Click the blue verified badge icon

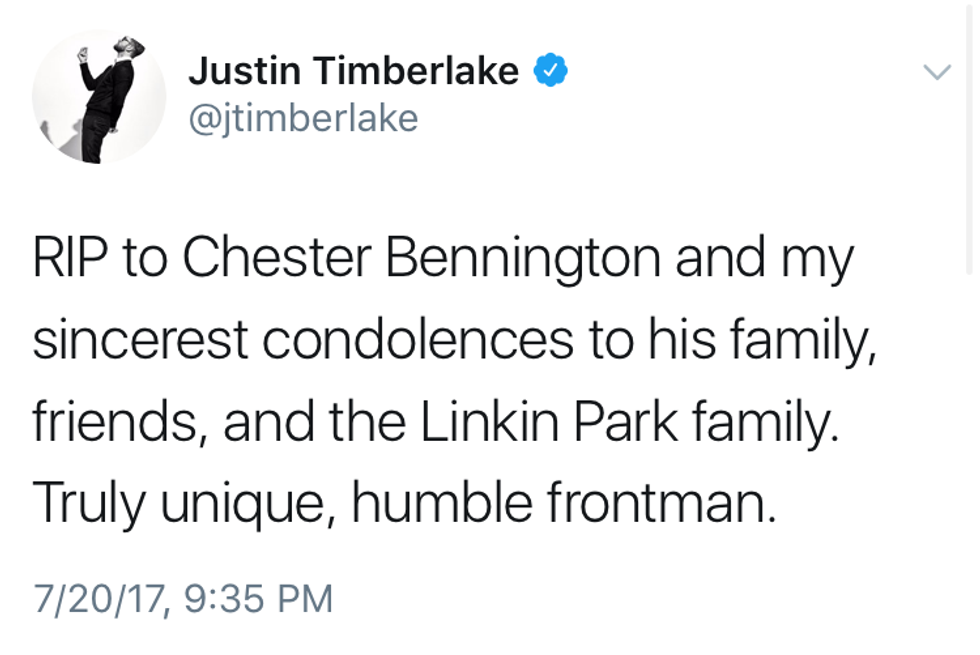551,71
